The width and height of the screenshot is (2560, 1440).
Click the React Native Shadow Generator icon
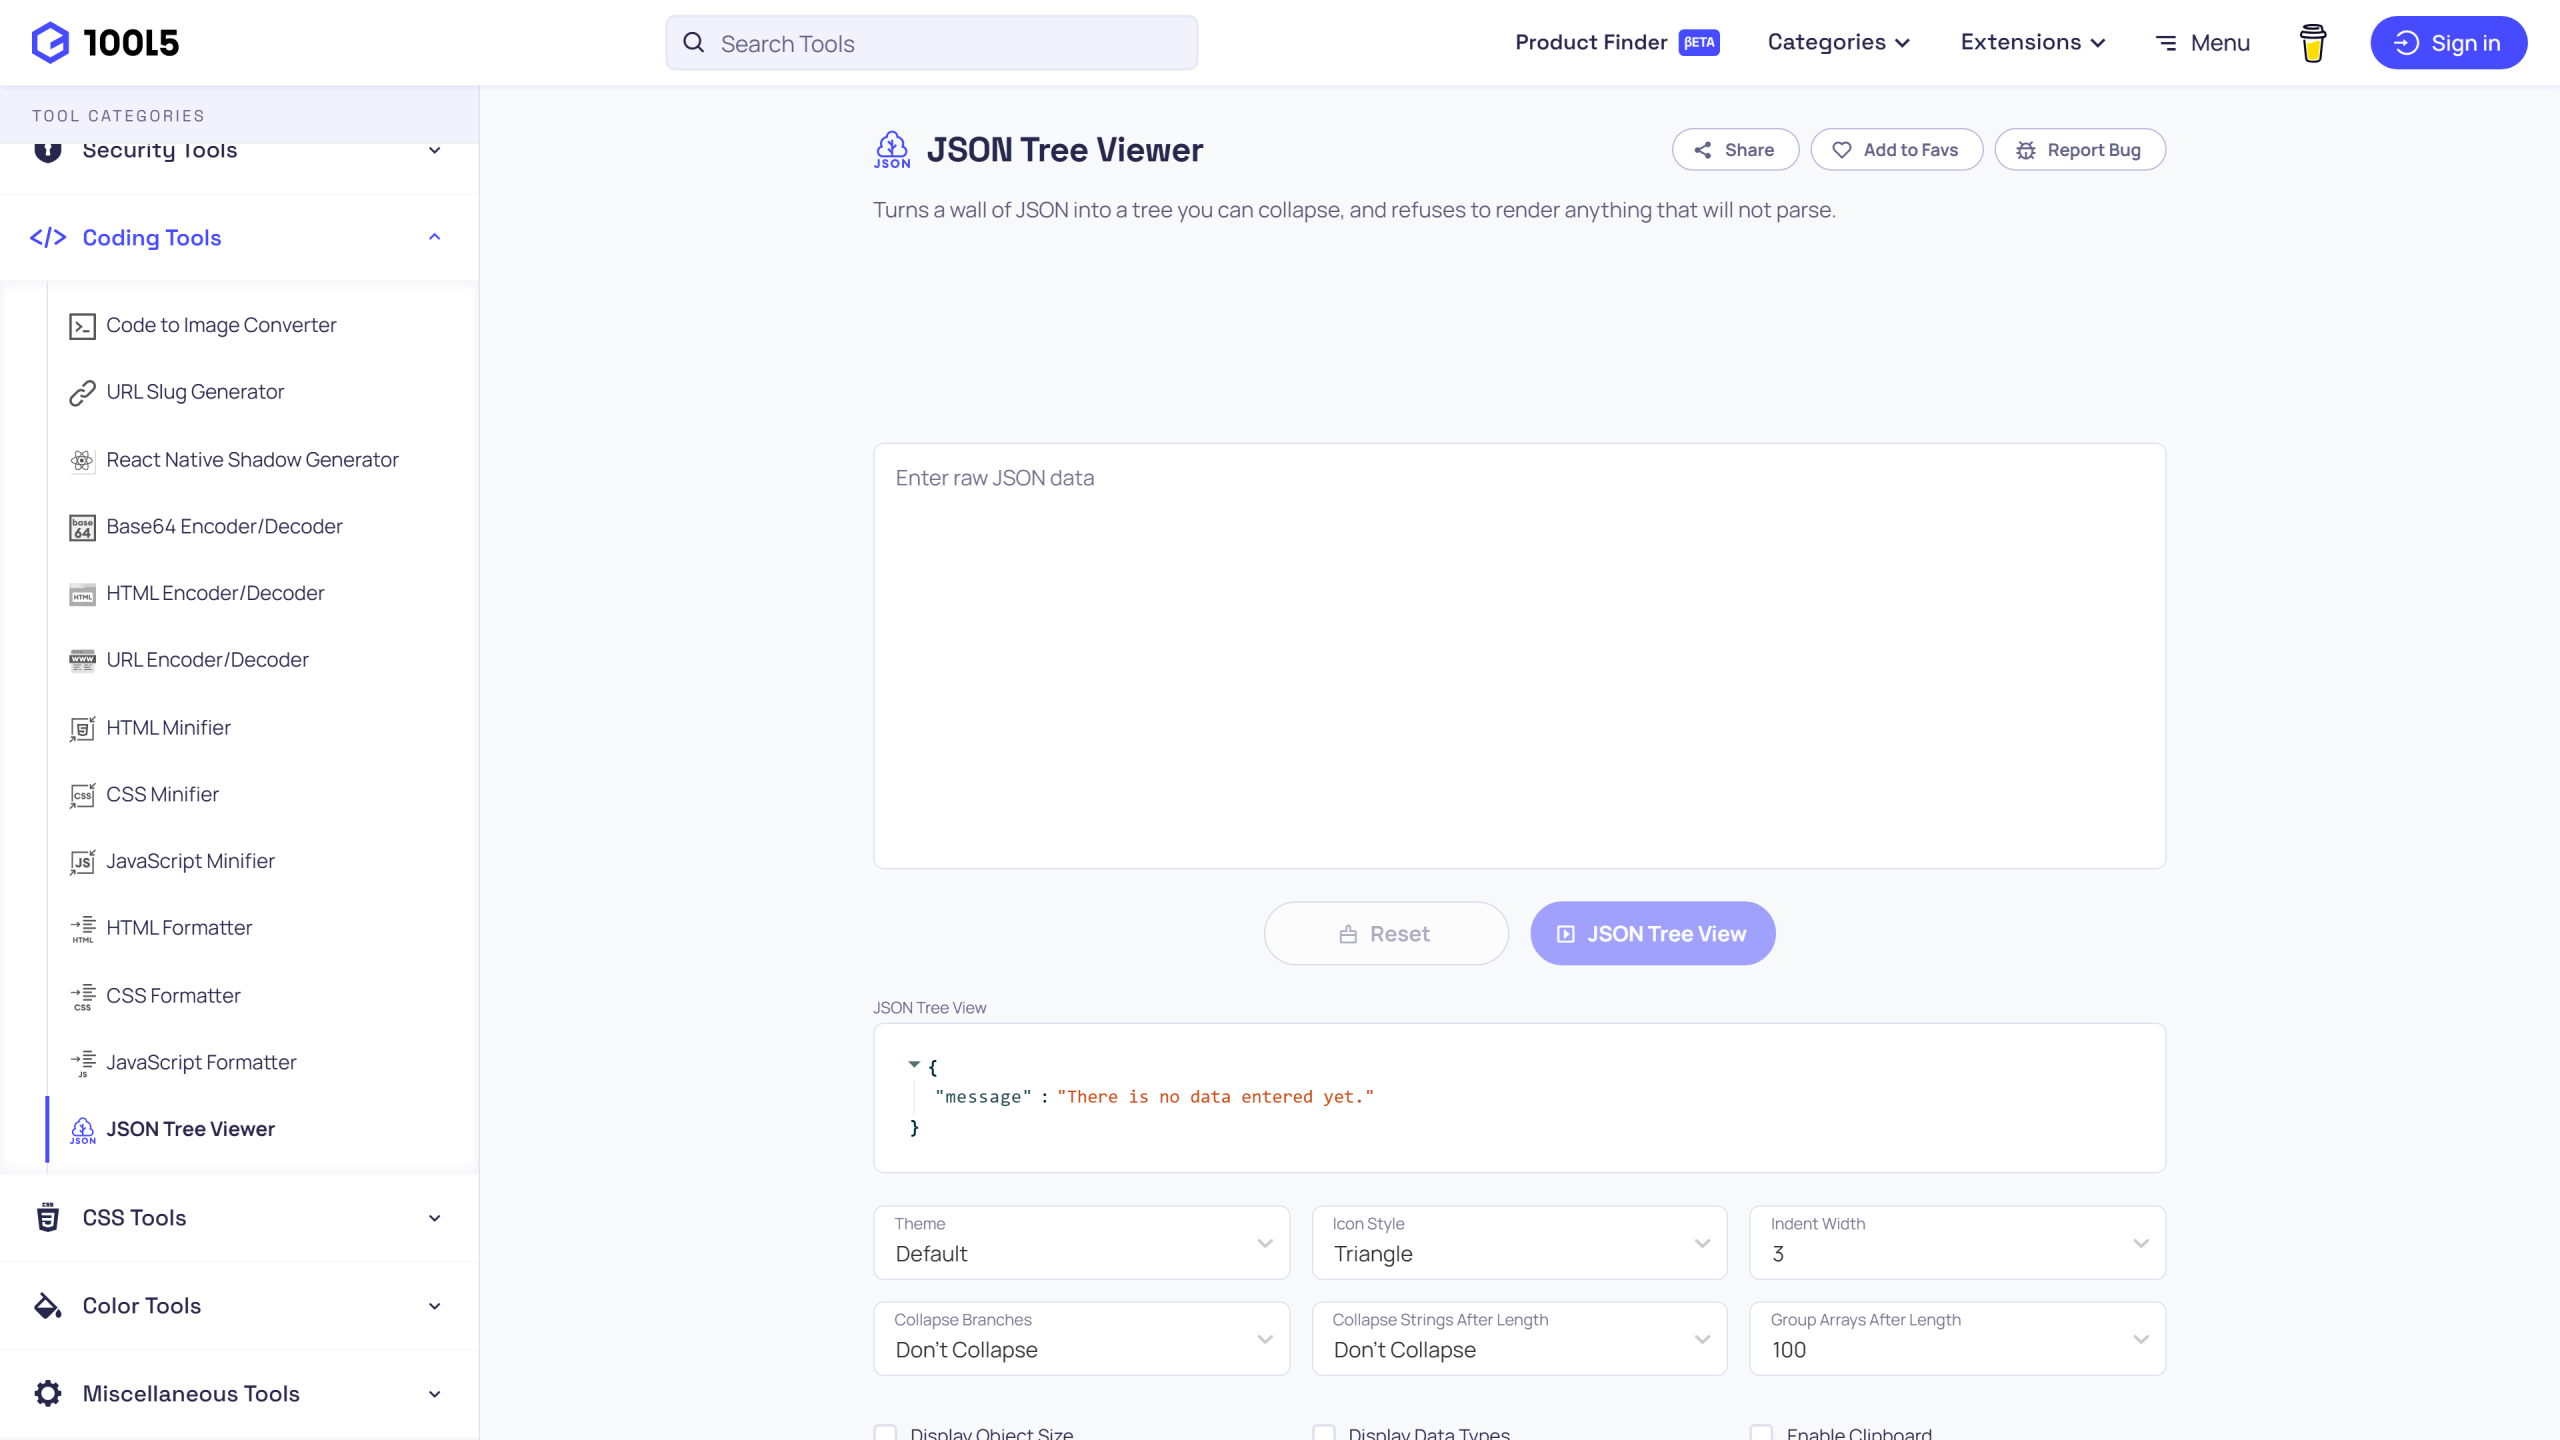[82, 460]
